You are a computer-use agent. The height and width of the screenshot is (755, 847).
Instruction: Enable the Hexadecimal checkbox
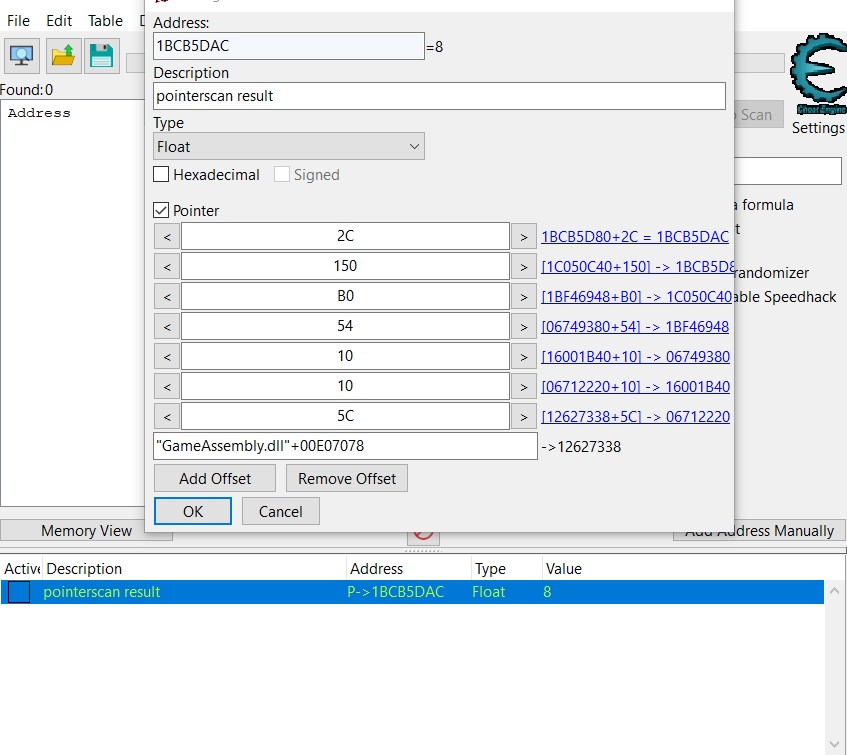[162, 174]
